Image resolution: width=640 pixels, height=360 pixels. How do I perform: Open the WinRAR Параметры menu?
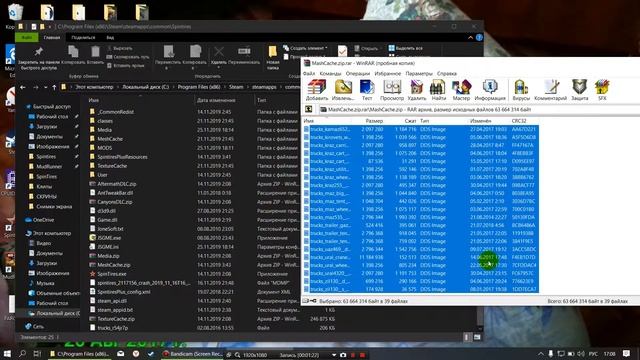(419, 73)
